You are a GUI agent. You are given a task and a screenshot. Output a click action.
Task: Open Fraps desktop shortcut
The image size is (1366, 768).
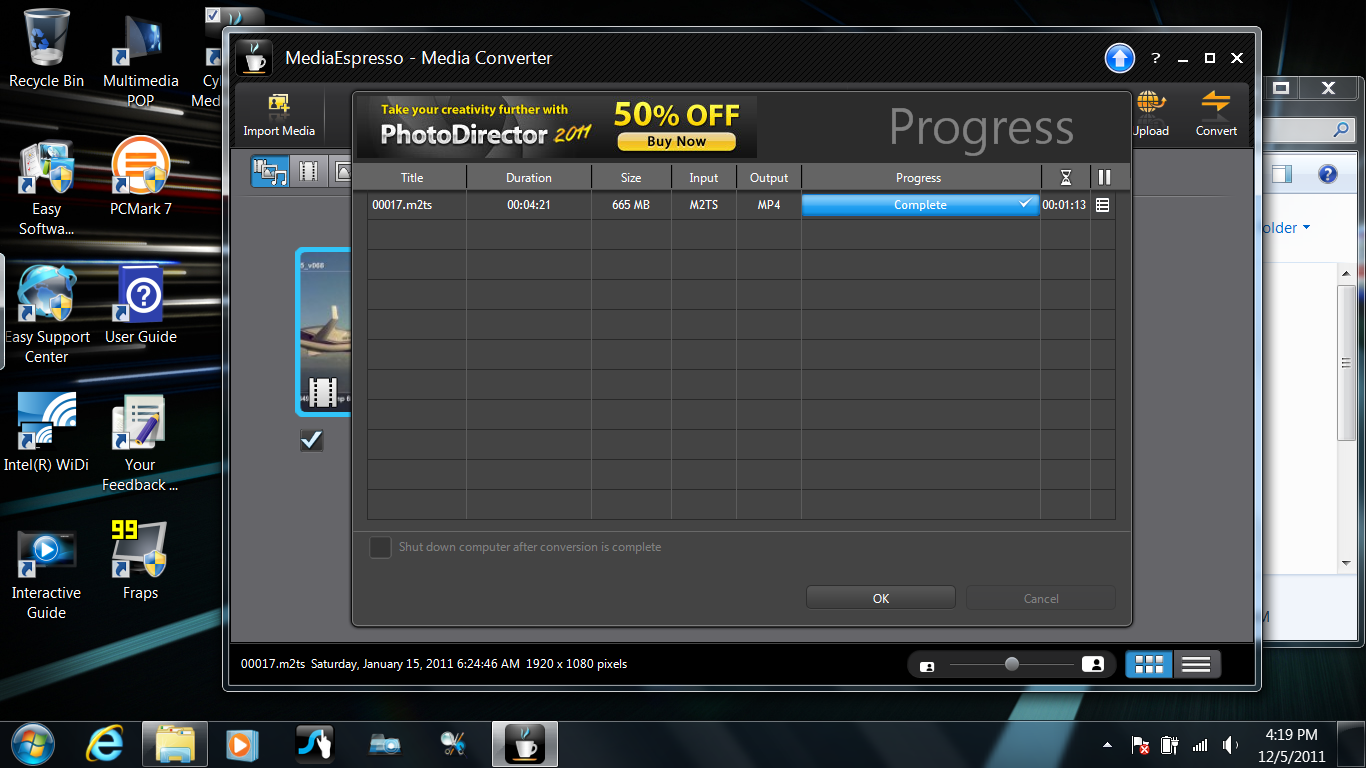pyautogui.click(x=140, y=560)
